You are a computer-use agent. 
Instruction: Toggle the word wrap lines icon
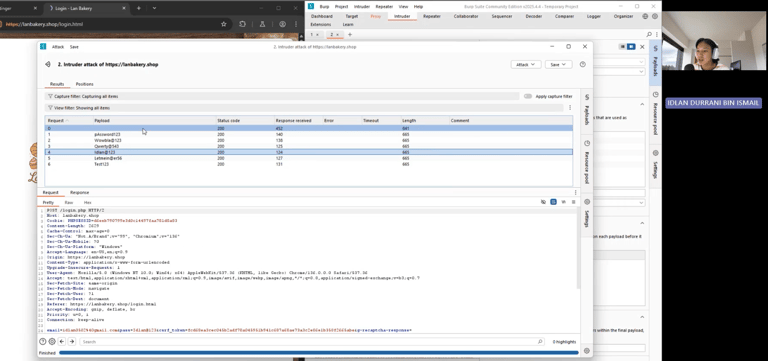(574, 202)
